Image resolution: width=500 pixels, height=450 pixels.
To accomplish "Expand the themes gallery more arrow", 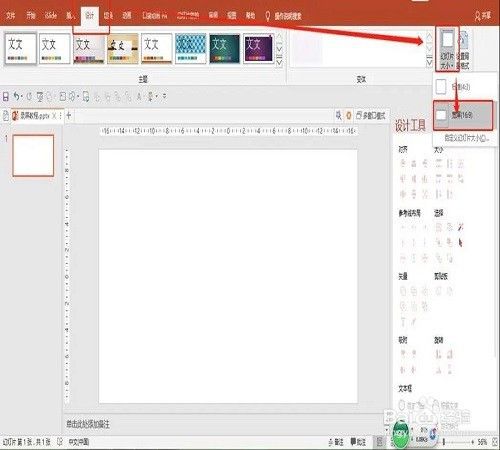I will point(279,62).
